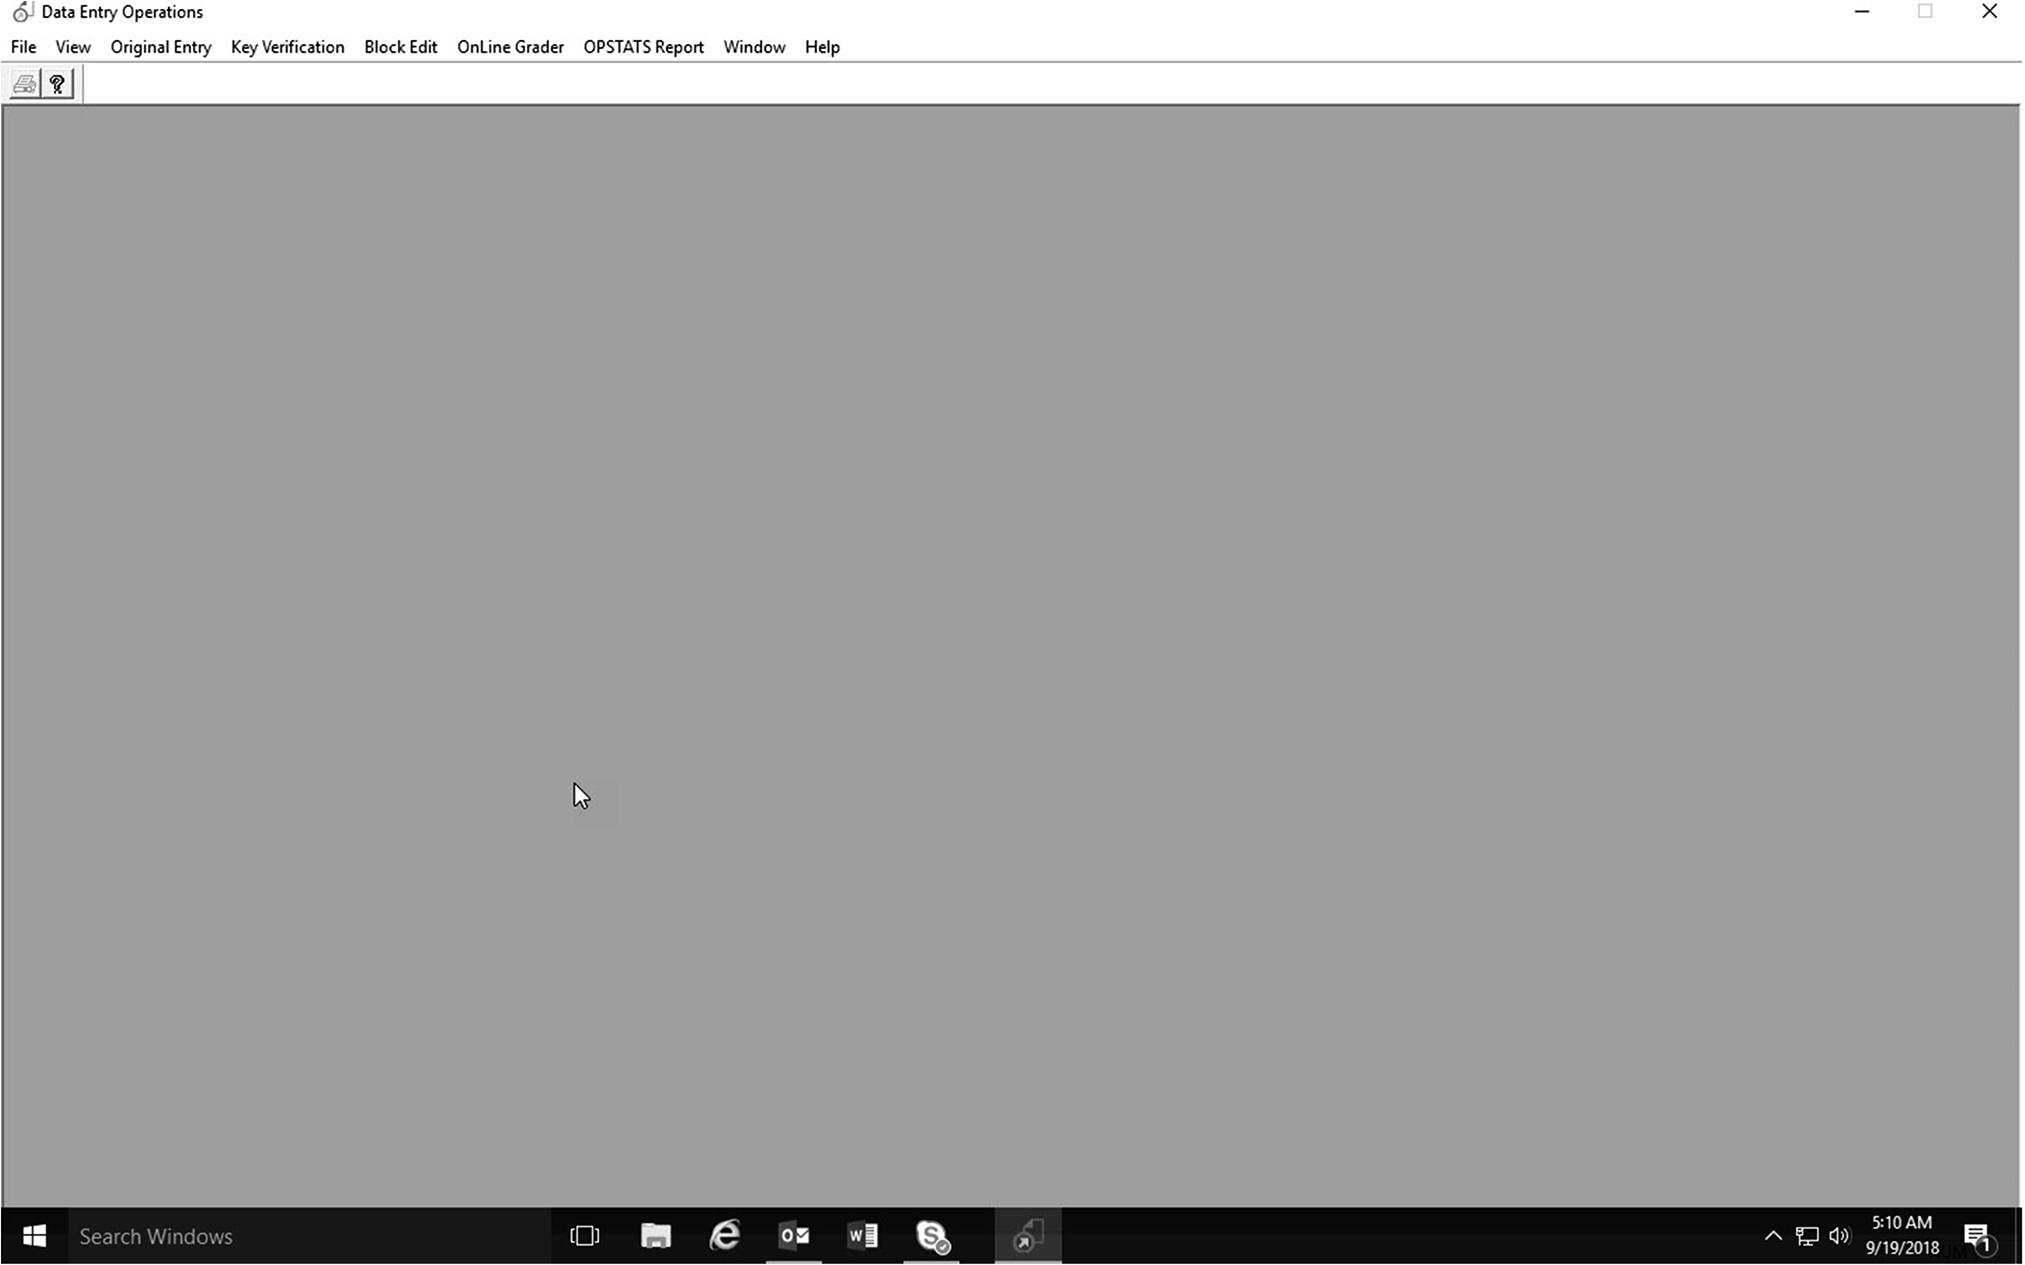Click the Help question mark toolbar icon
The width and height of the screenshot is (2025, 1265).
tap(58, 85)
